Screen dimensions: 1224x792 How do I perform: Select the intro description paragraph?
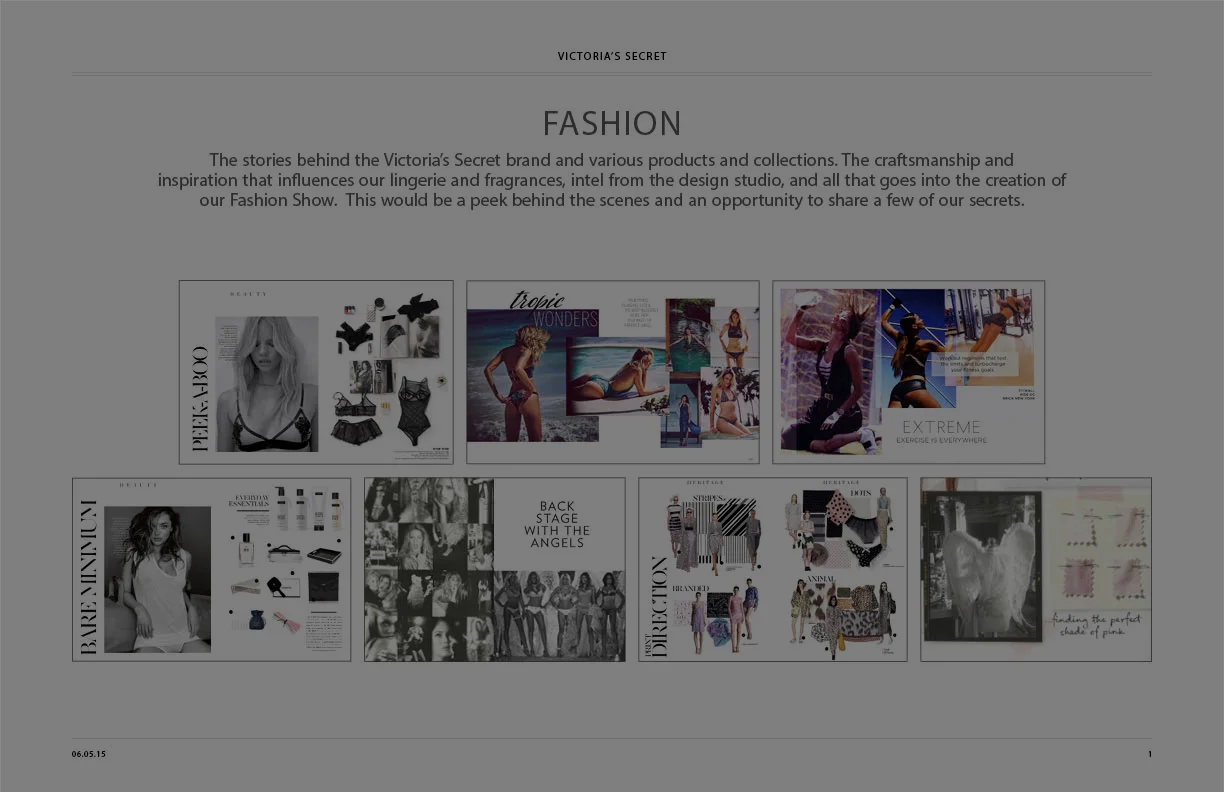point(612,180)
